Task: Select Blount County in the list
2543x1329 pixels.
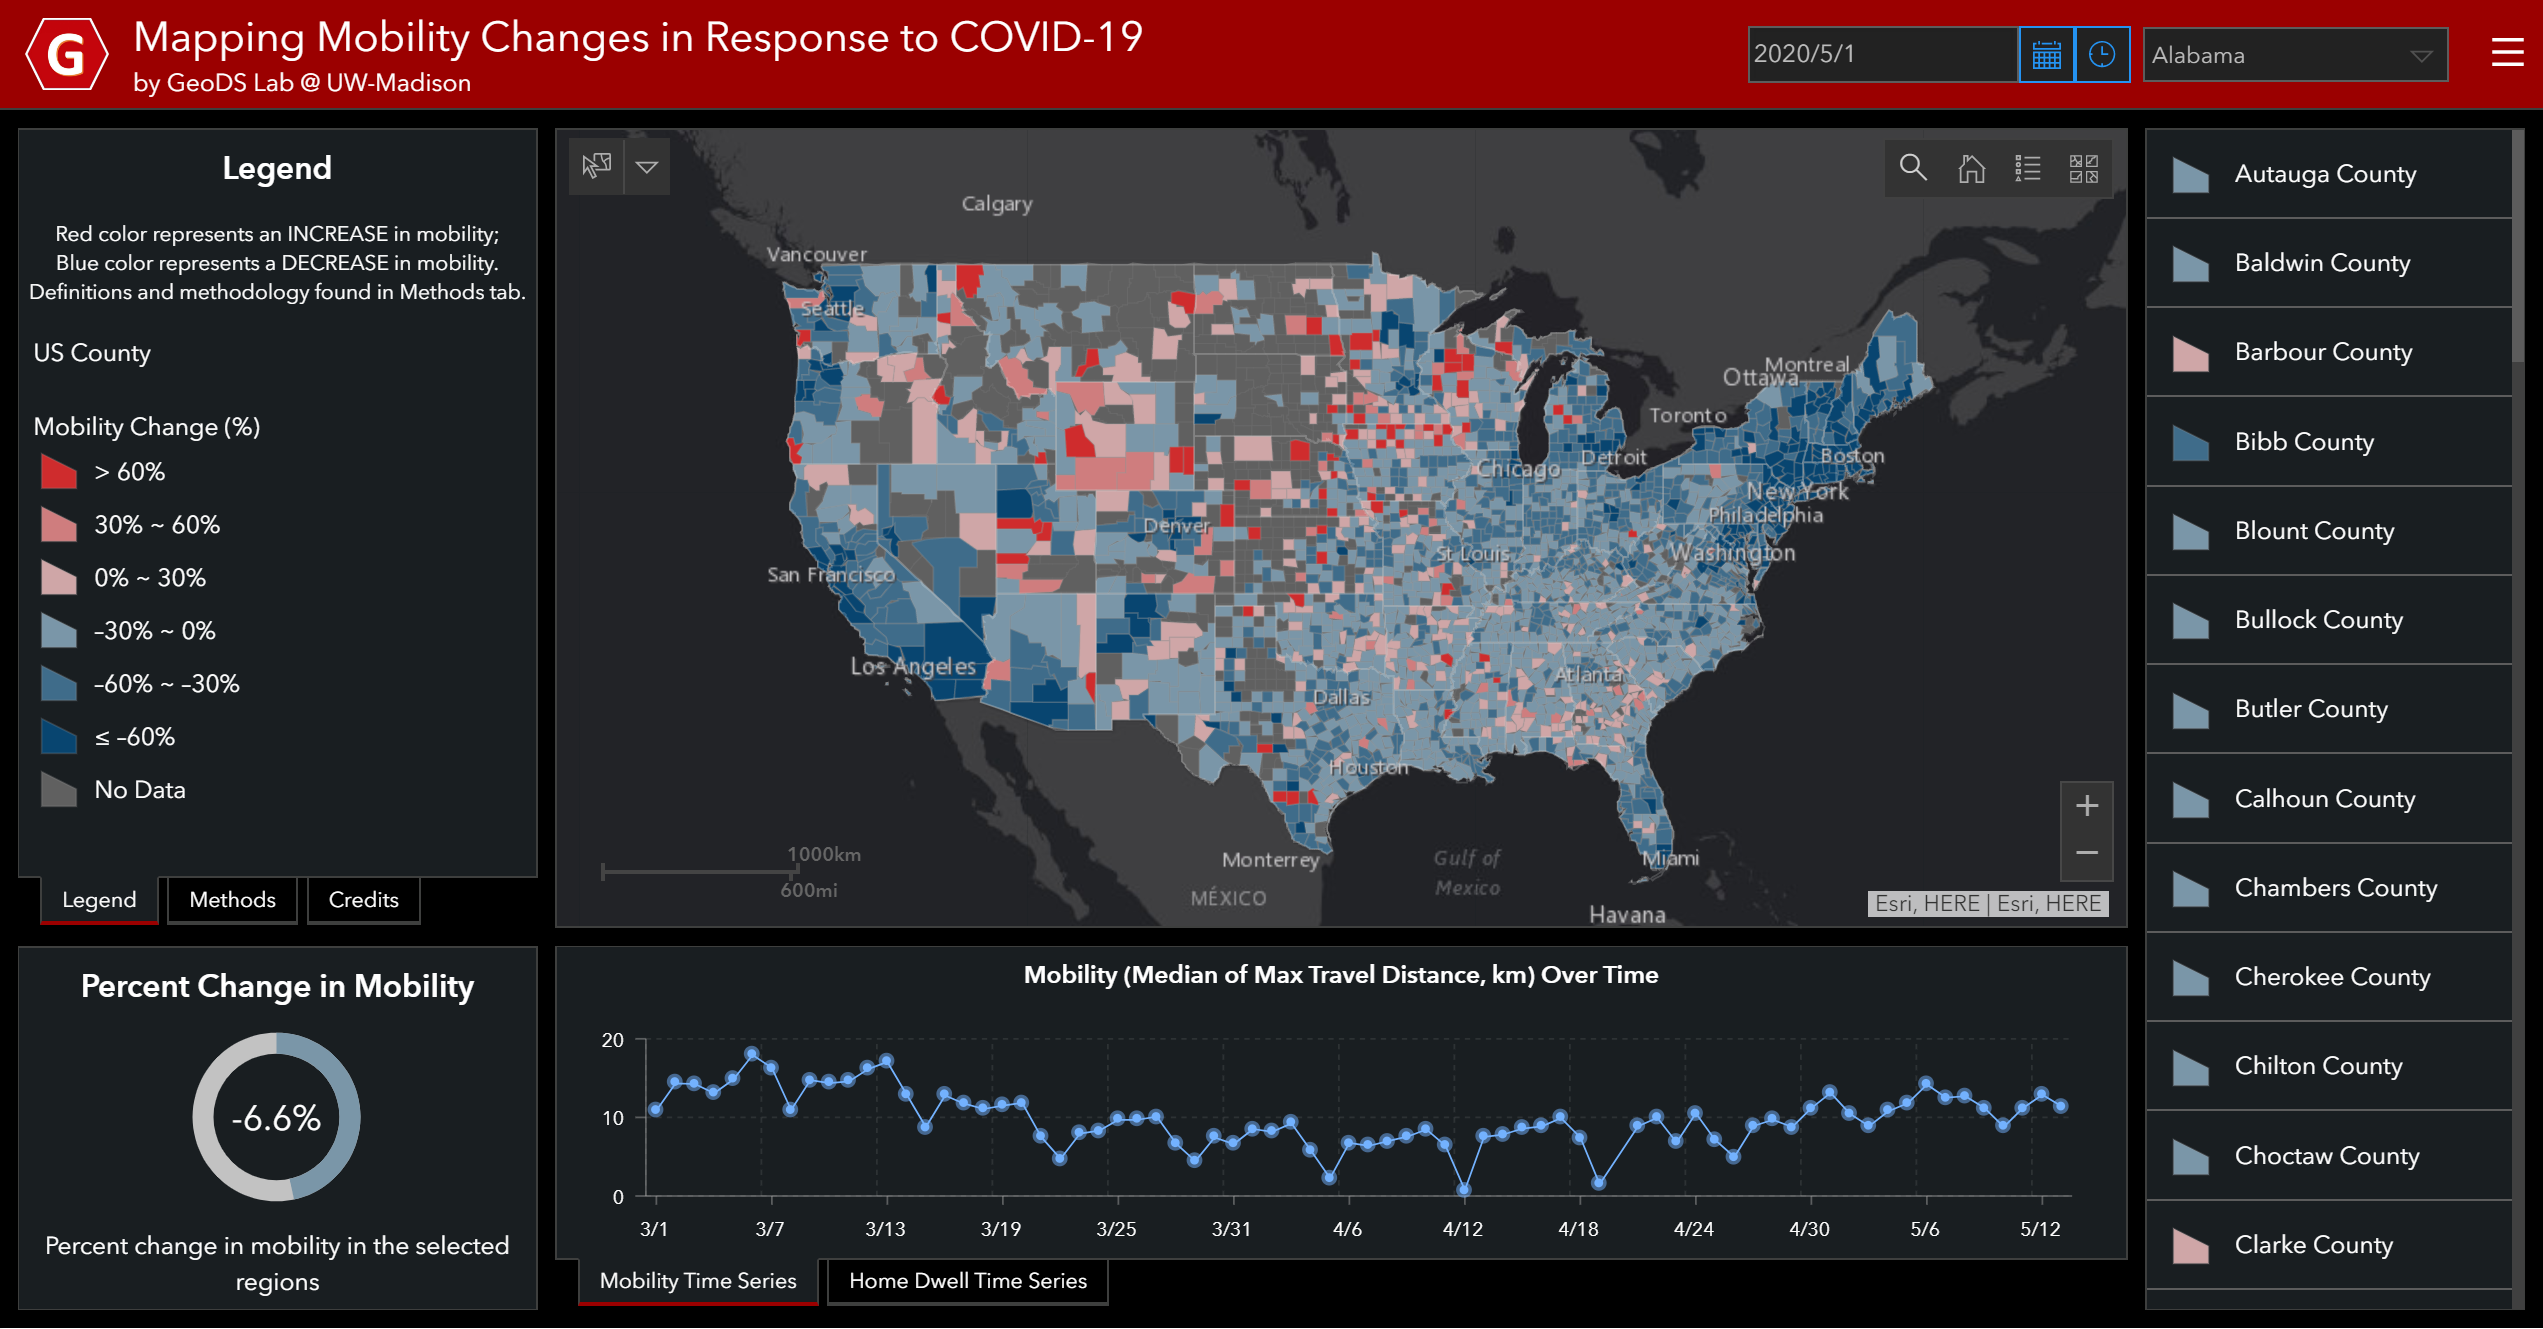Action: [2329, 531]
